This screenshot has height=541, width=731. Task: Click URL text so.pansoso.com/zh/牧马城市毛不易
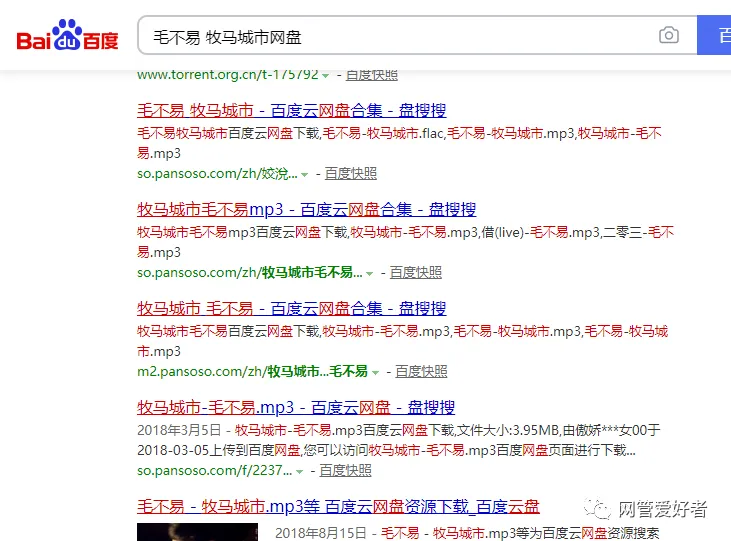pos(249,272)
